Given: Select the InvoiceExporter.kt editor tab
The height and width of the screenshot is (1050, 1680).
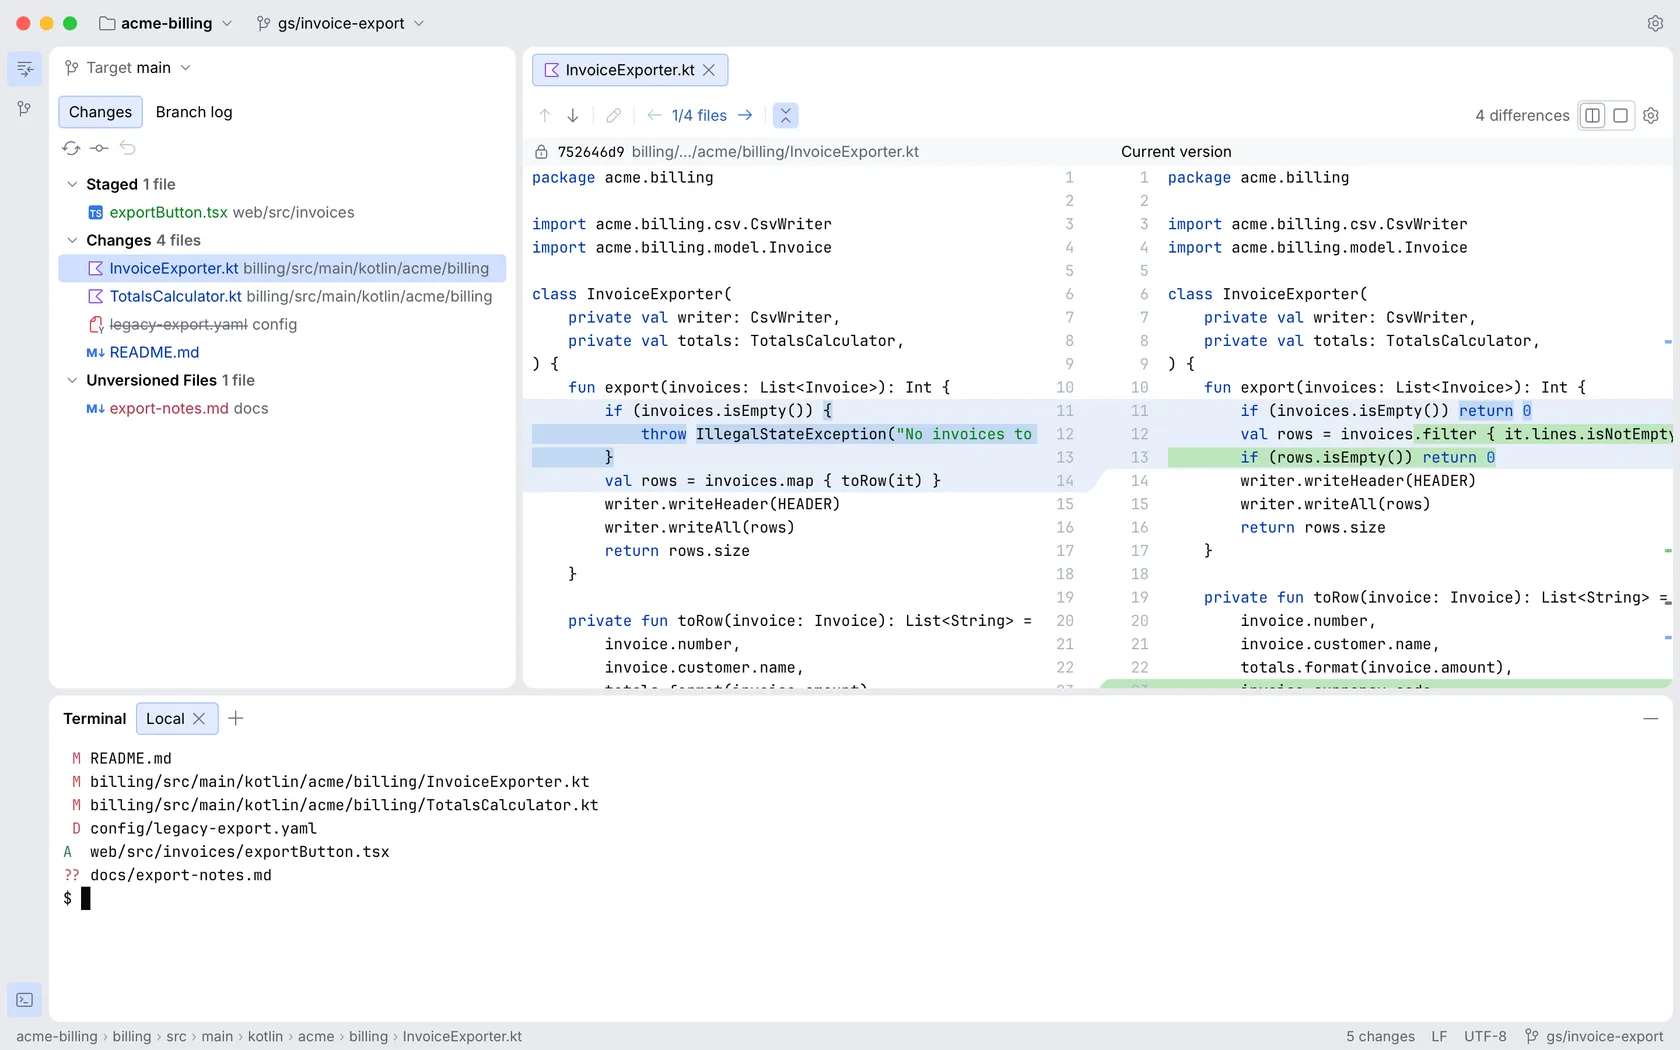Looking at the screenshot, I should coord(630,70).
